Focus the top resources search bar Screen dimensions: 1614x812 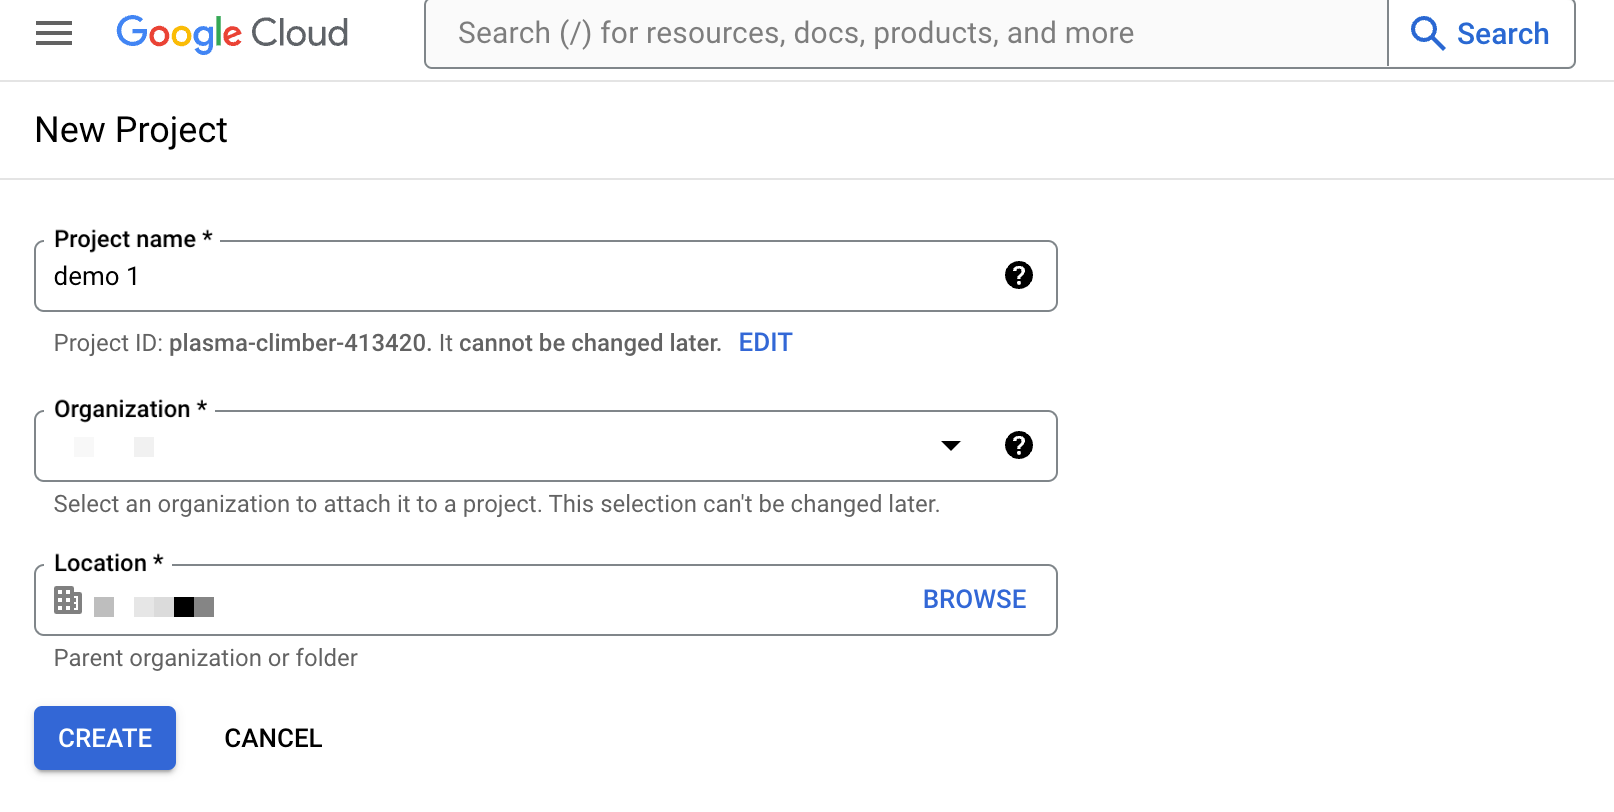click(x=900, y=34)
